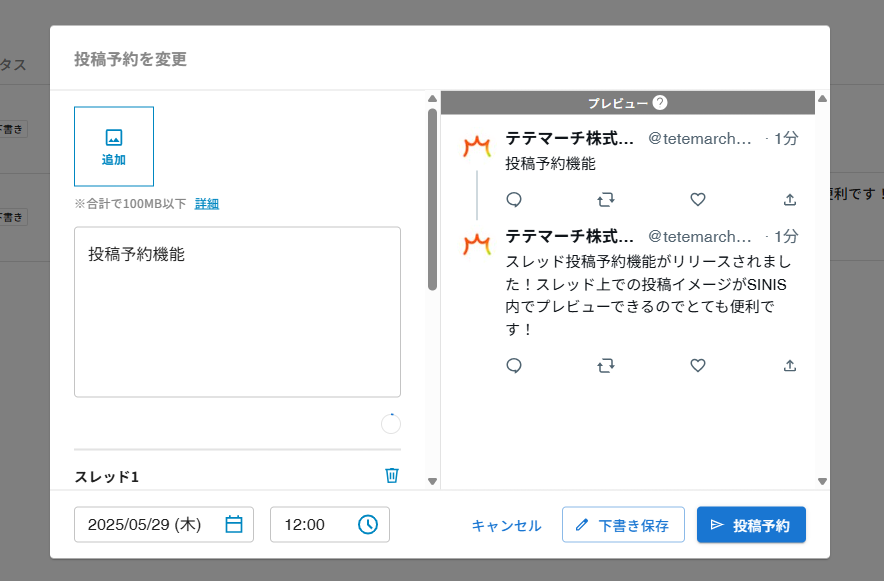The image size is (884, 581).
Task: Click the retweet icon on the first preview tweet
Action: [x=606, y=199]
